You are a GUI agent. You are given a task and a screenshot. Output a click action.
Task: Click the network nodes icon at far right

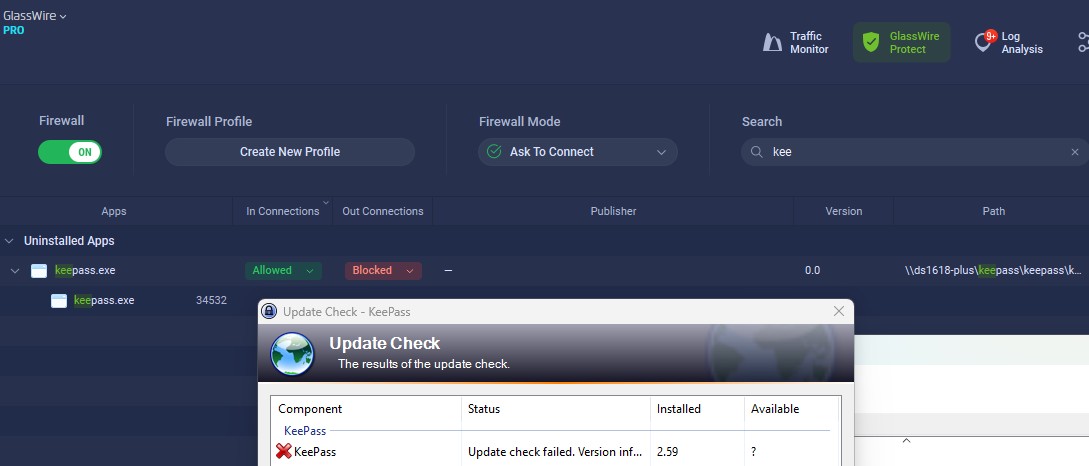pos(1082,43)
